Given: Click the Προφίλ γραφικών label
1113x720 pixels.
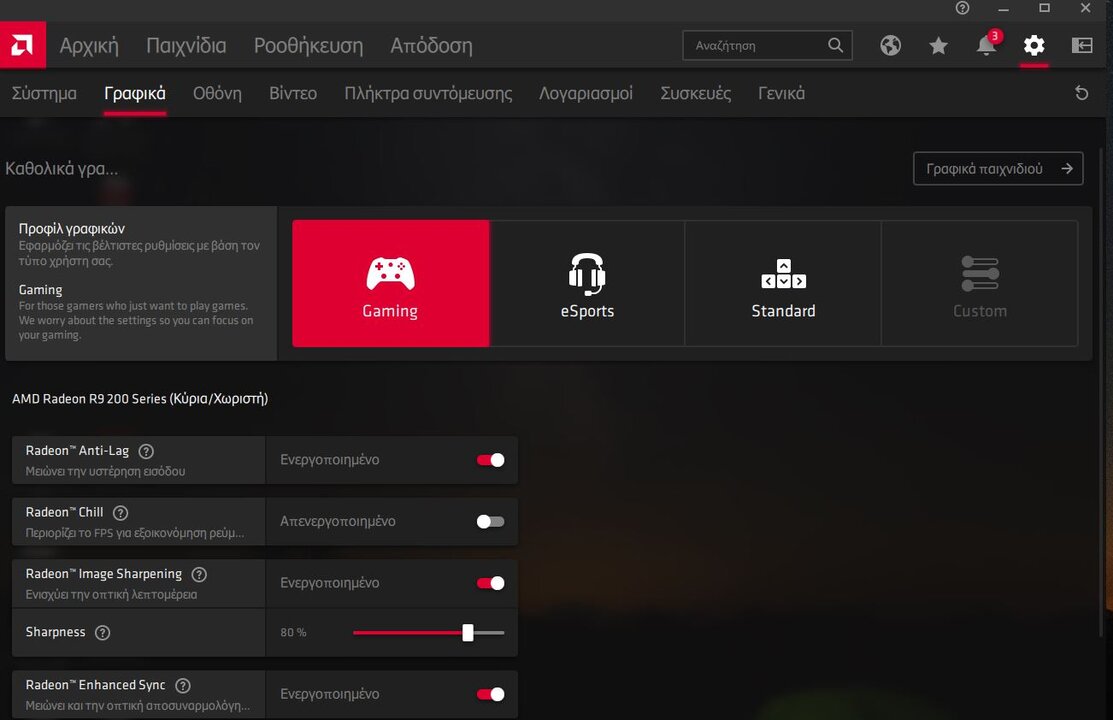Looking at the screenshot, I should [x=72, y=229].
